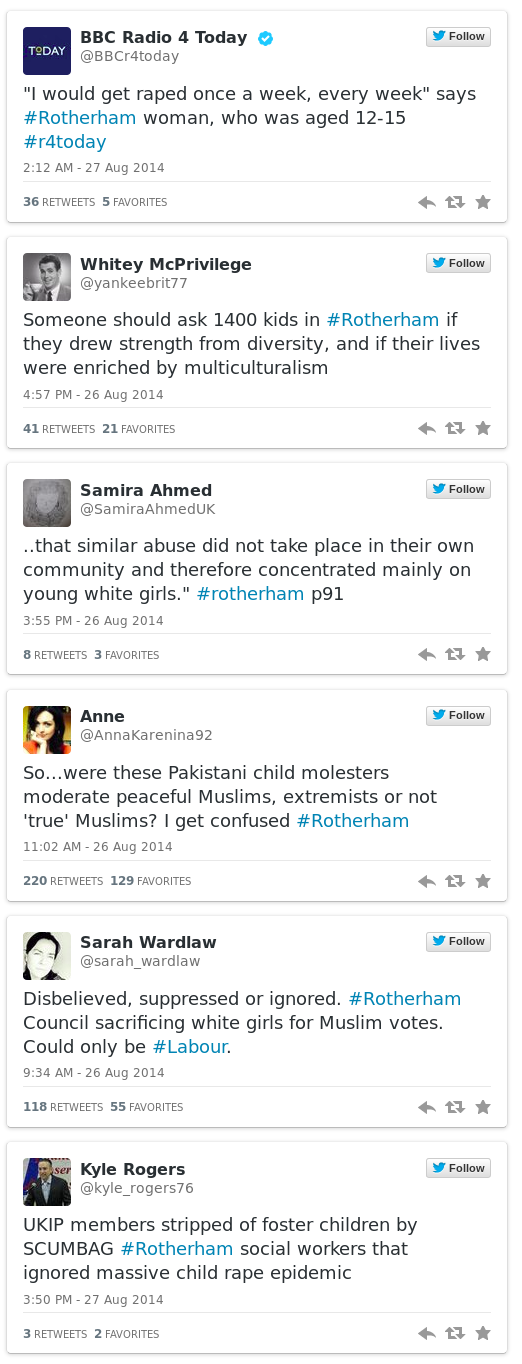Favorite Kyle Rogers' tweet

point(483,1333)
